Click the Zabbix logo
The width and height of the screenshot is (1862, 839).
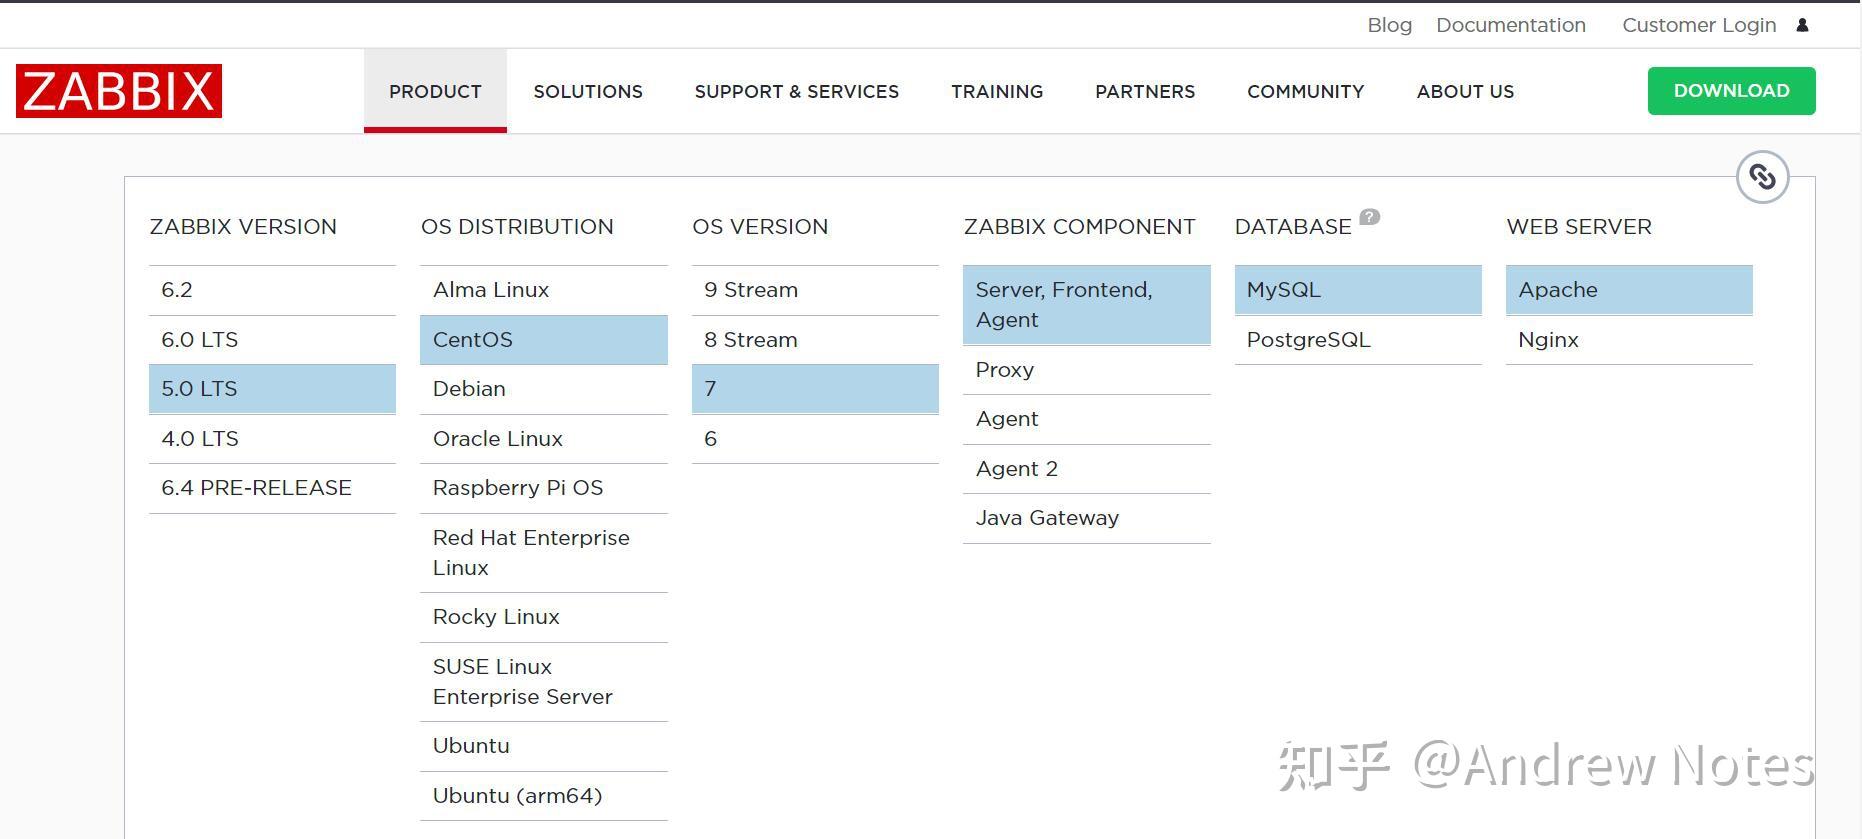coord(119,91)
